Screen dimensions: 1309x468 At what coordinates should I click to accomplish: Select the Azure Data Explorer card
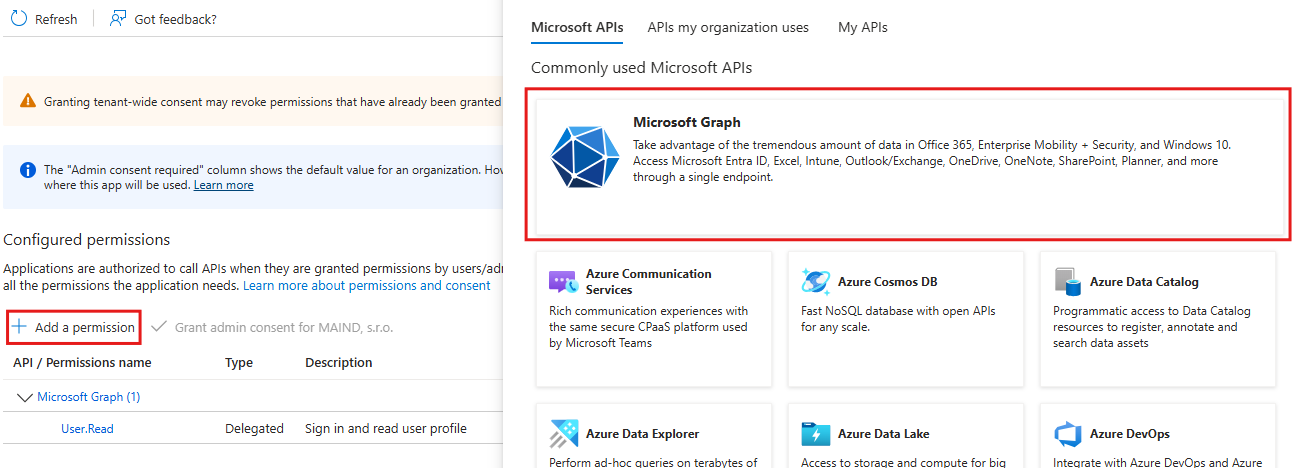[654, 436]
